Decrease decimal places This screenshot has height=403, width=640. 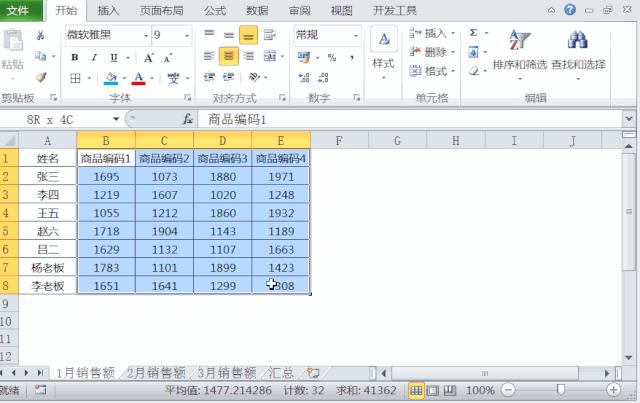(x=323, y=78)
